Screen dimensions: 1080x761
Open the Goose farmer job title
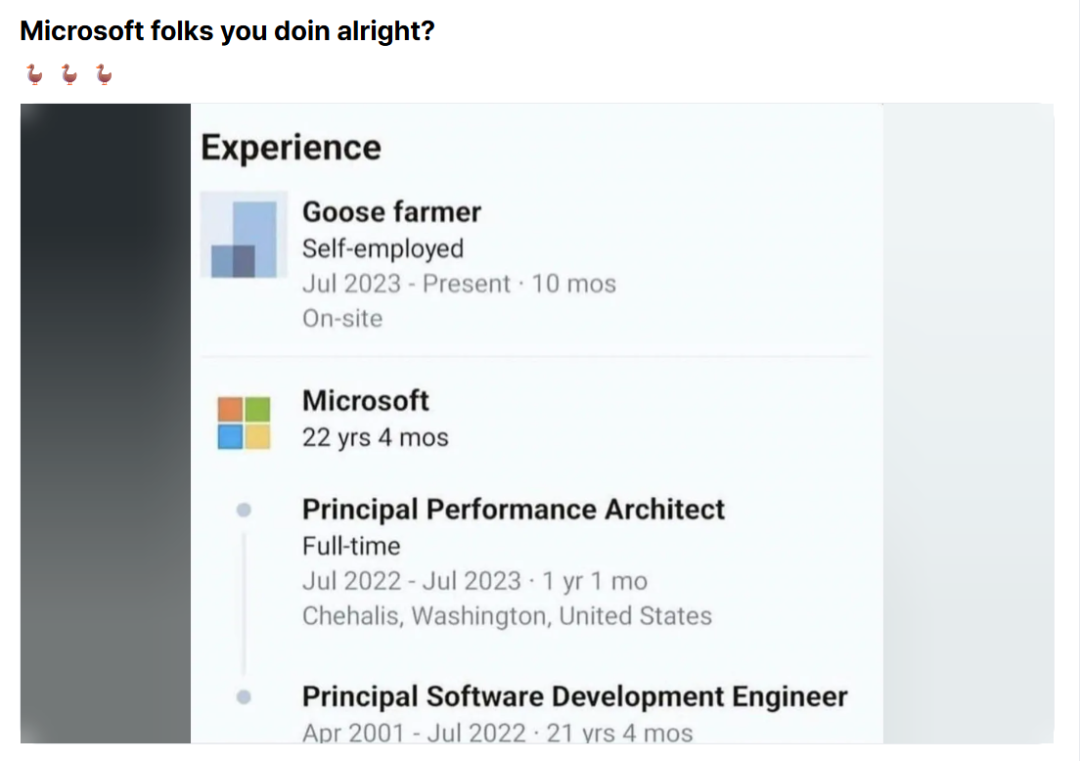click(391, 212)
